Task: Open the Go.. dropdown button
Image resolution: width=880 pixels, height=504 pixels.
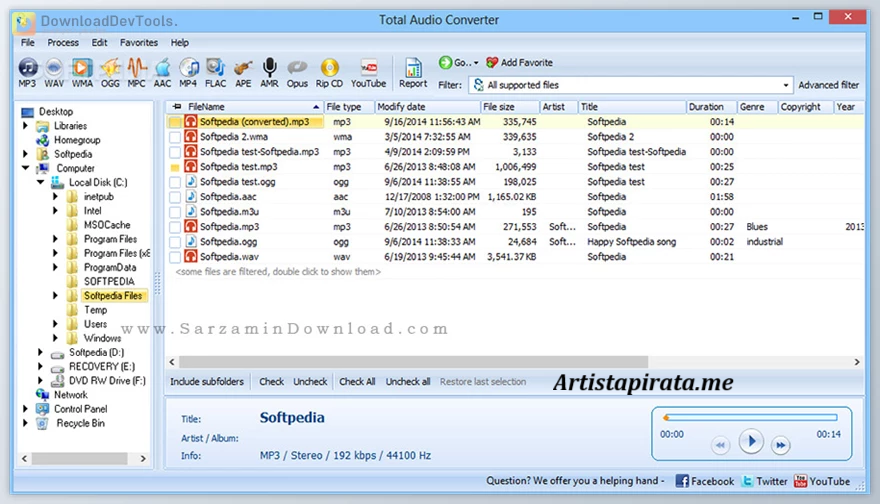Action: coord(459,62)
